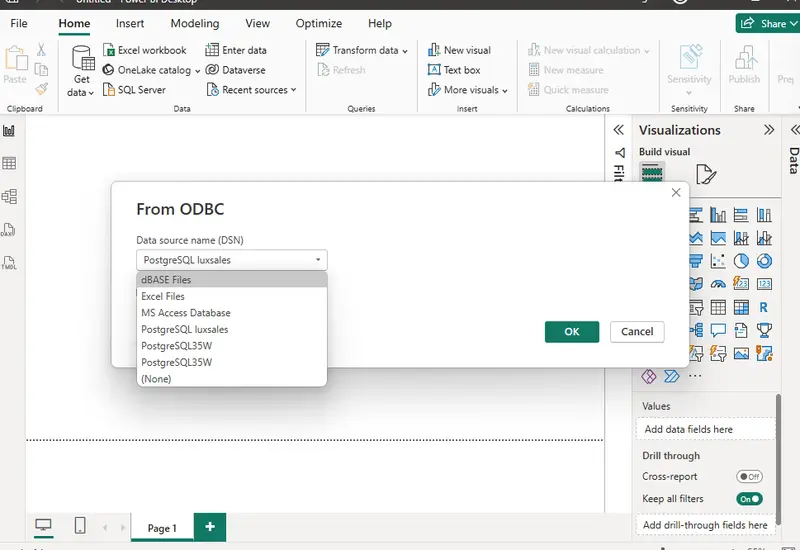Image resolution: width=800 pixels, height=550 pixels.
Task: Open the Report view in left sidebar
Action: pos(9,131)
